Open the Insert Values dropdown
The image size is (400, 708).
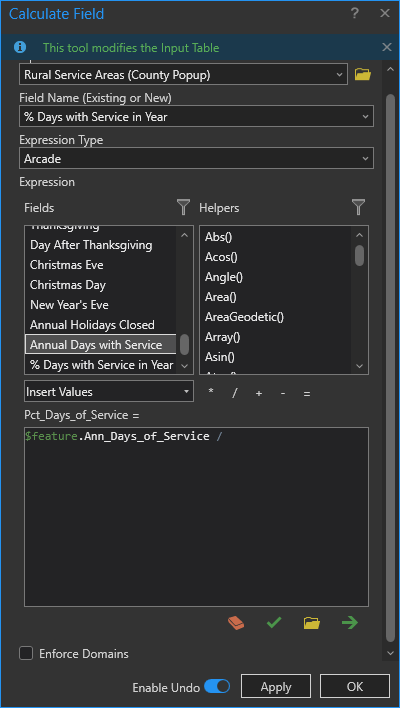109,391
